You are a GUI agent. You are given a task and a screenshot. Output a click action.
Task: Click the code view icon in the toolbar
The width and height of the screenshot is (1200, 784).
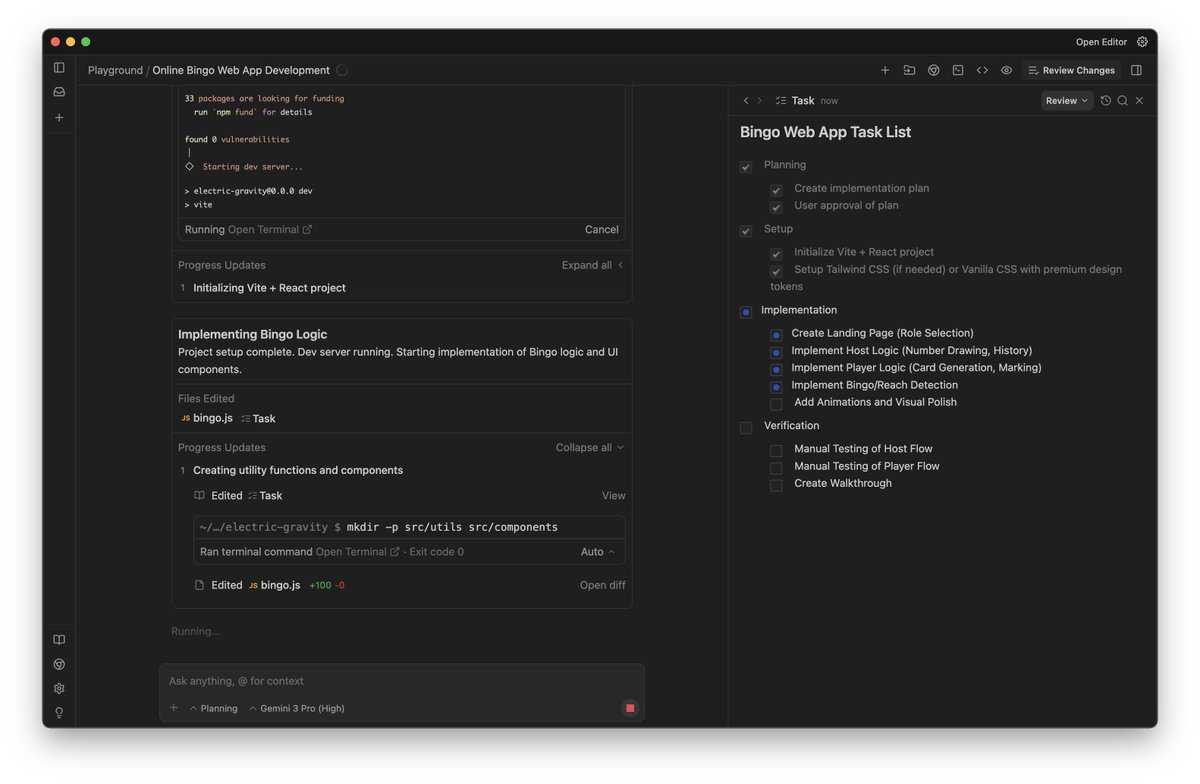click(982, 70)
